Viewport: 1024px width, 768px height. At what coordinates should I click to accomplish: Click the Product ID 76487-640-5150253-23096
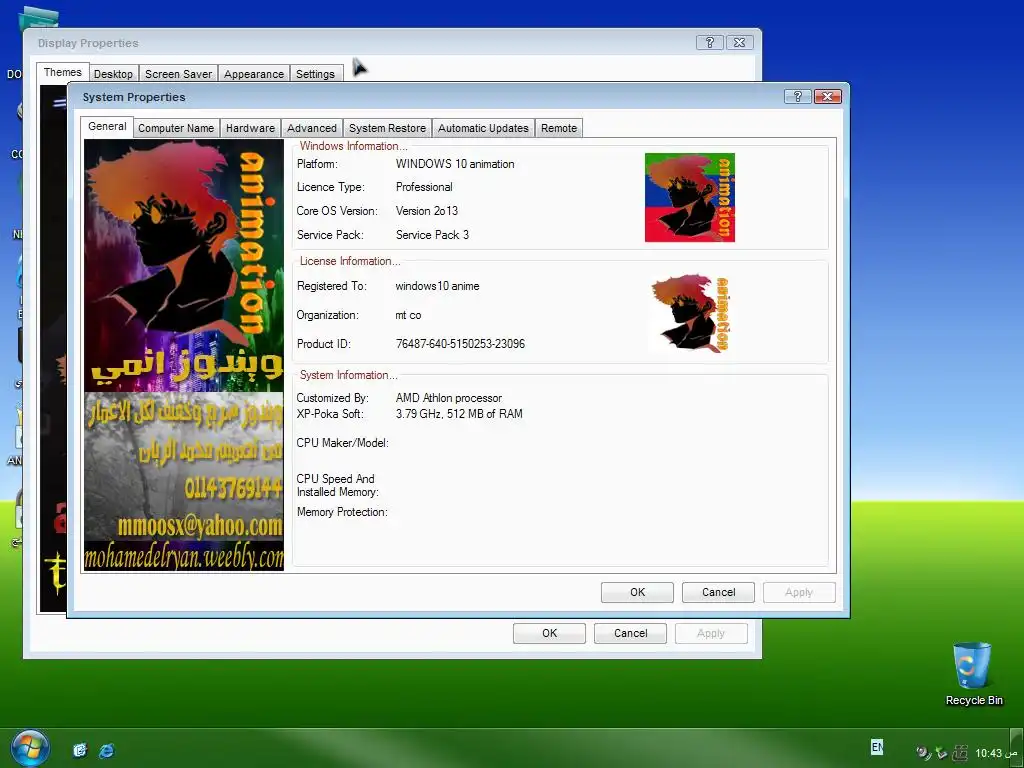pos(460,344)
